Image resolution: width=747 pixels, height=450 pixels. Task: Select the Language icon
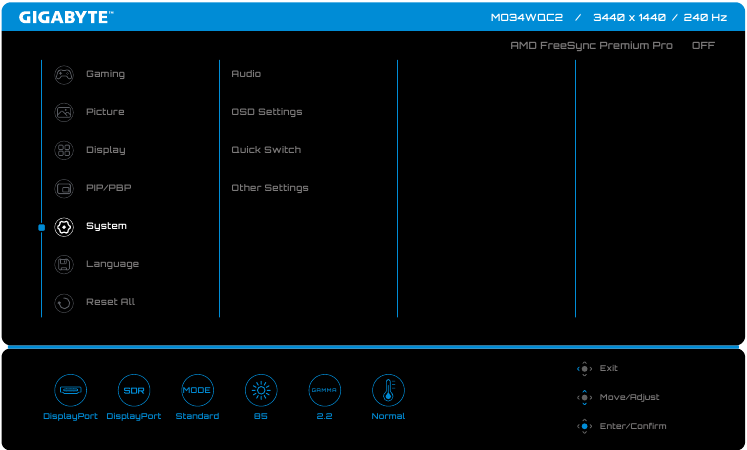(64, 264)
